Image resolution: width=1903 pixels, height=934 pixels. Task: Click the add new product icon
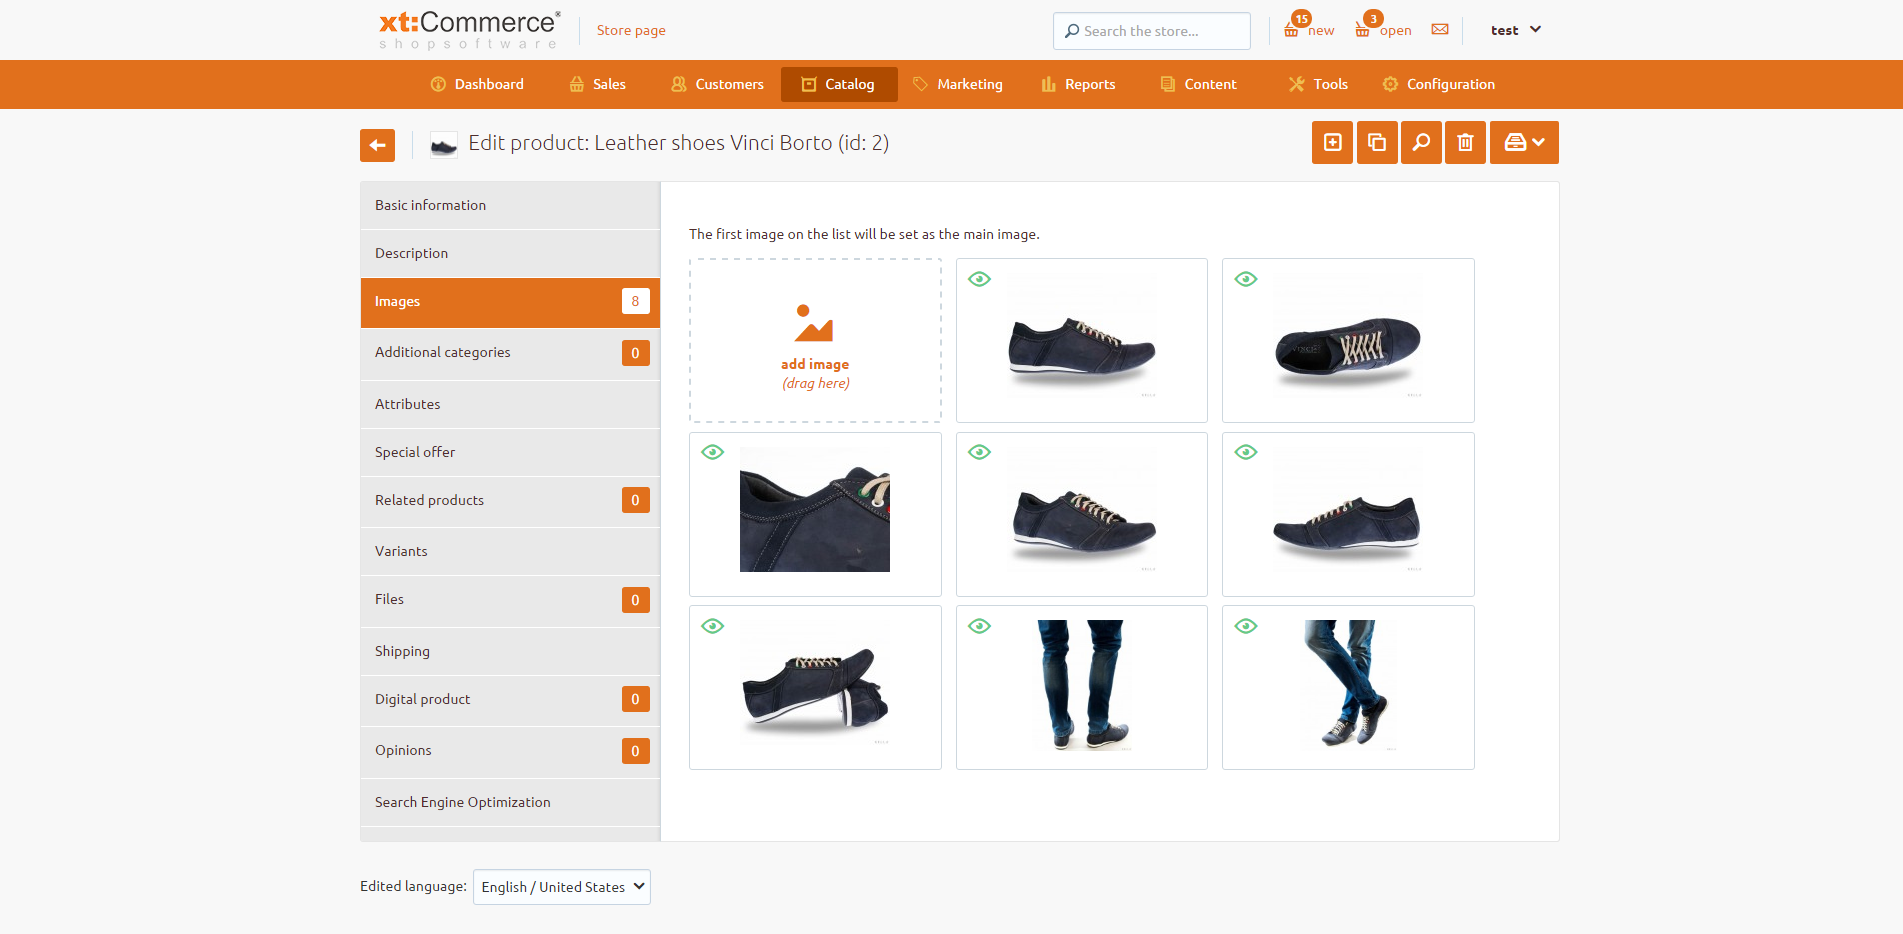point(1331,142)
